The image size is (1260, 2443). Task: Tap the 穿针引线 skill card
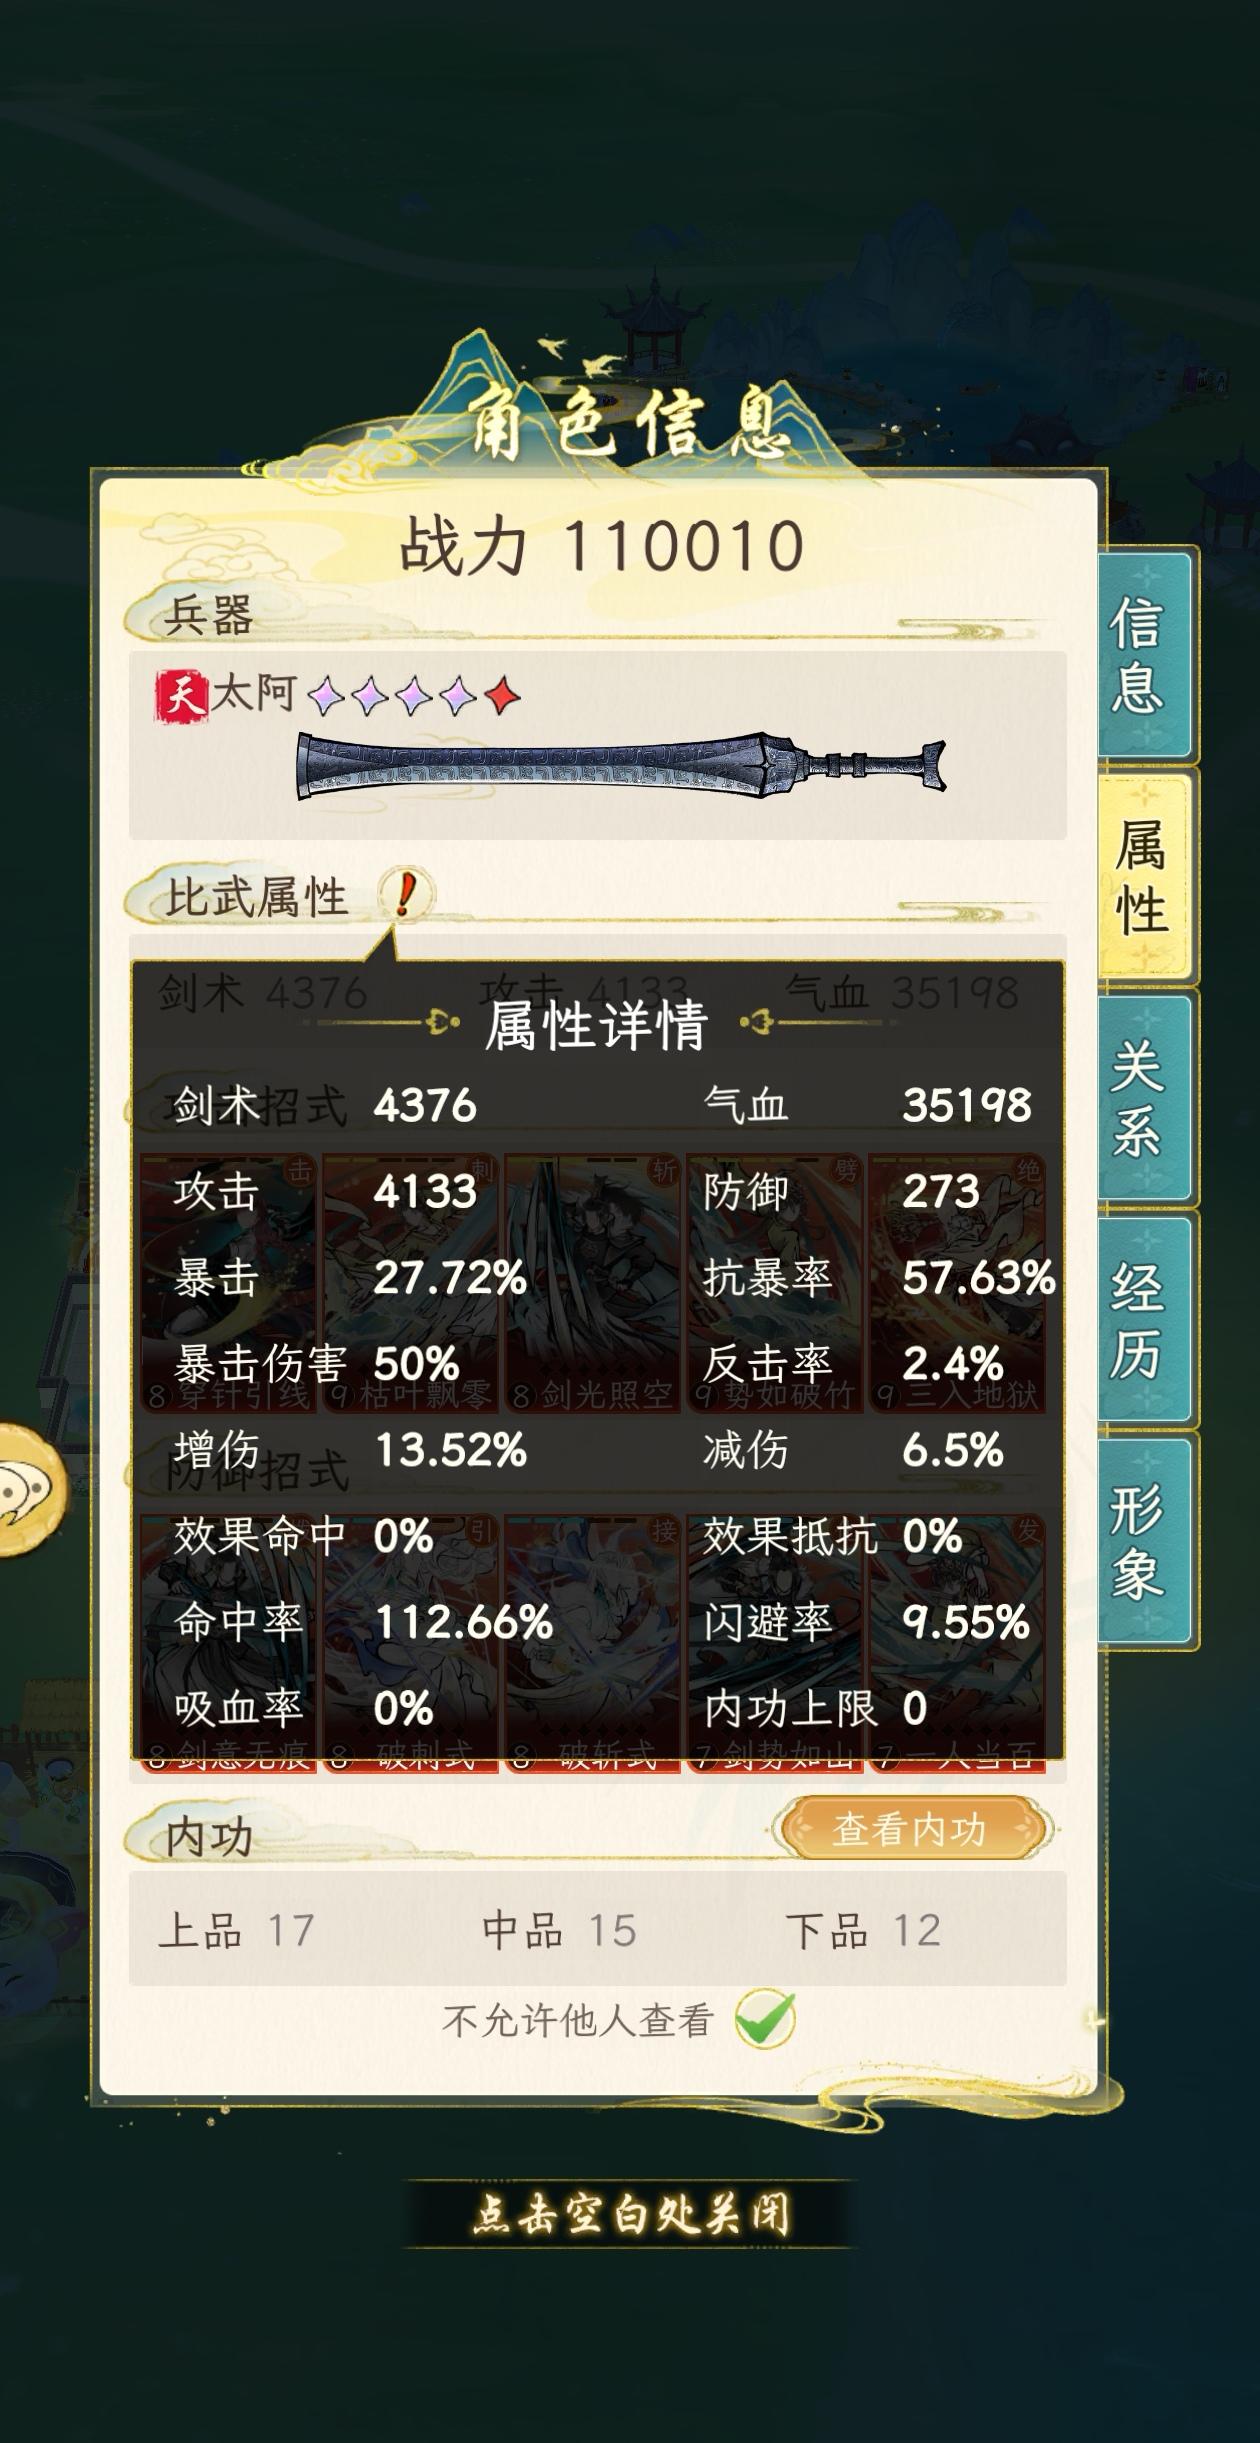[229, 1283]
